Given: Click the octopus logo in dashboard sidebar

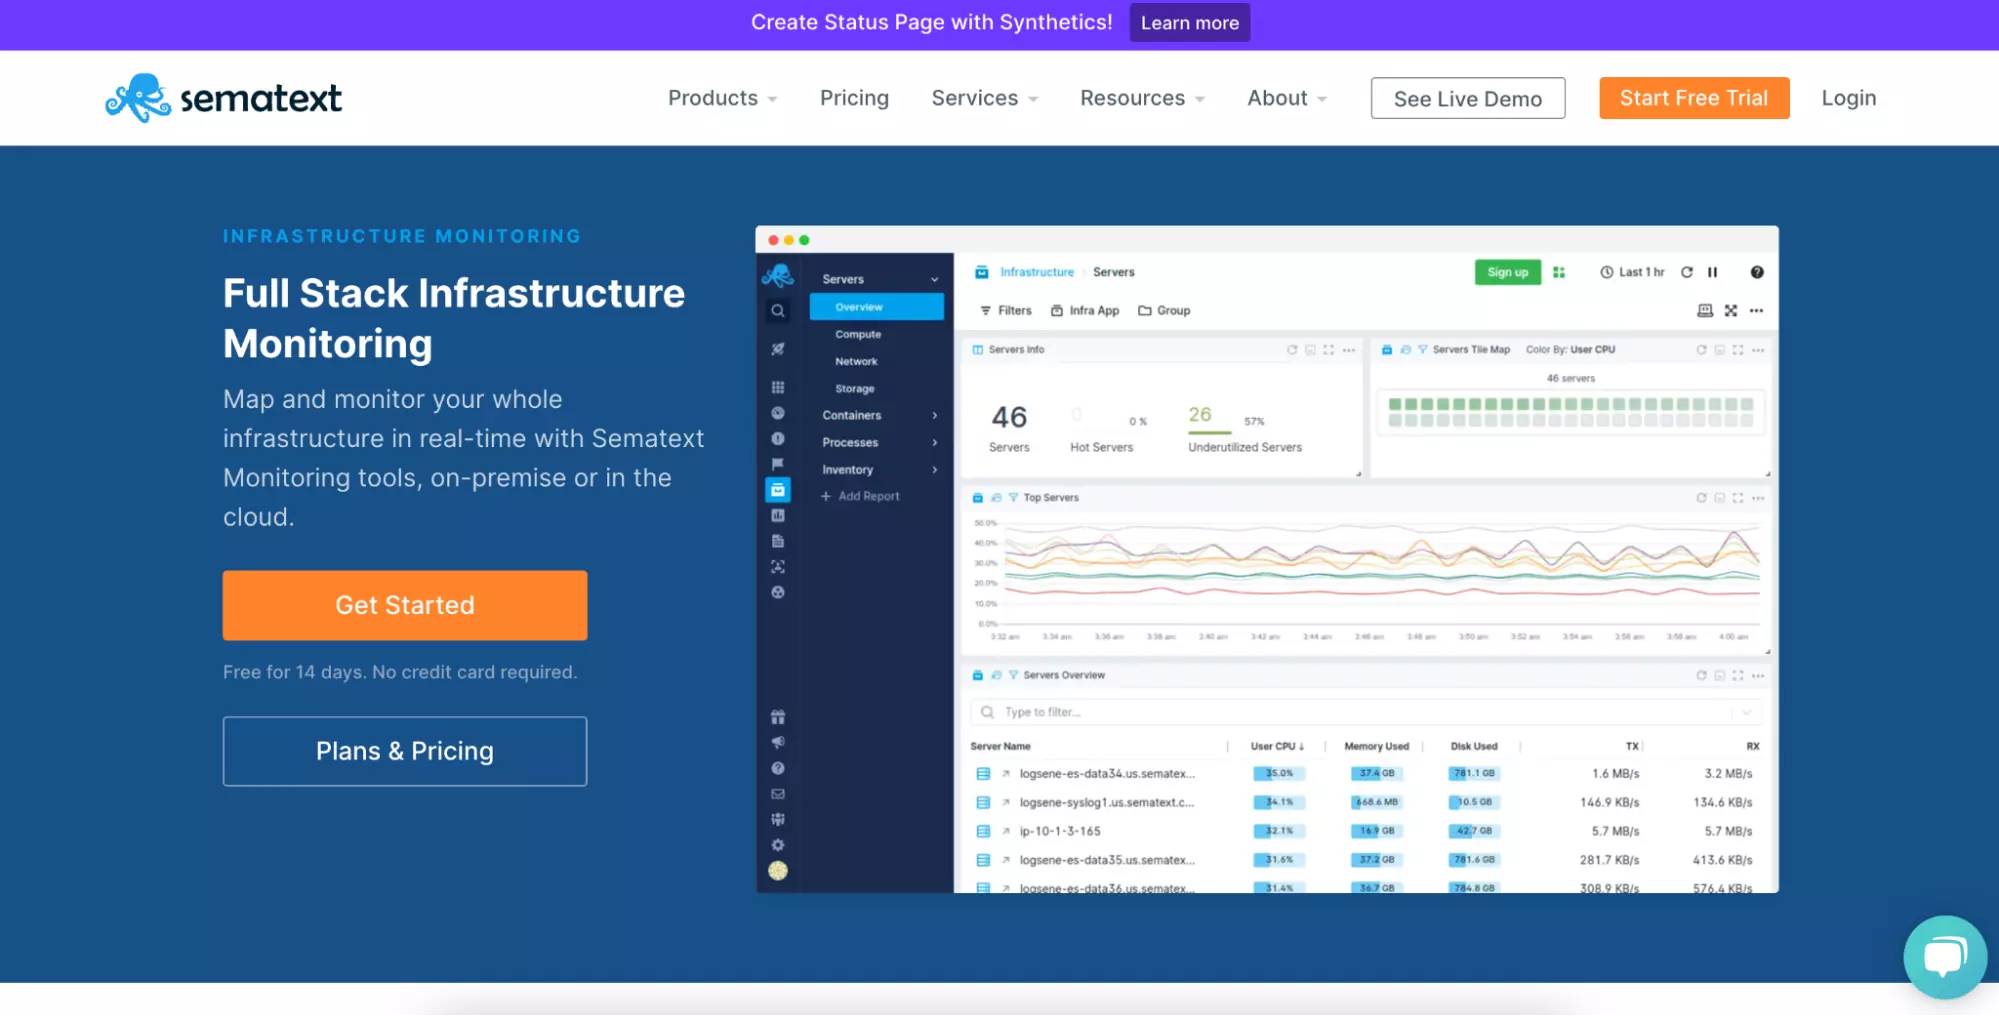Looking at the screenshot, I should [777, 275].
